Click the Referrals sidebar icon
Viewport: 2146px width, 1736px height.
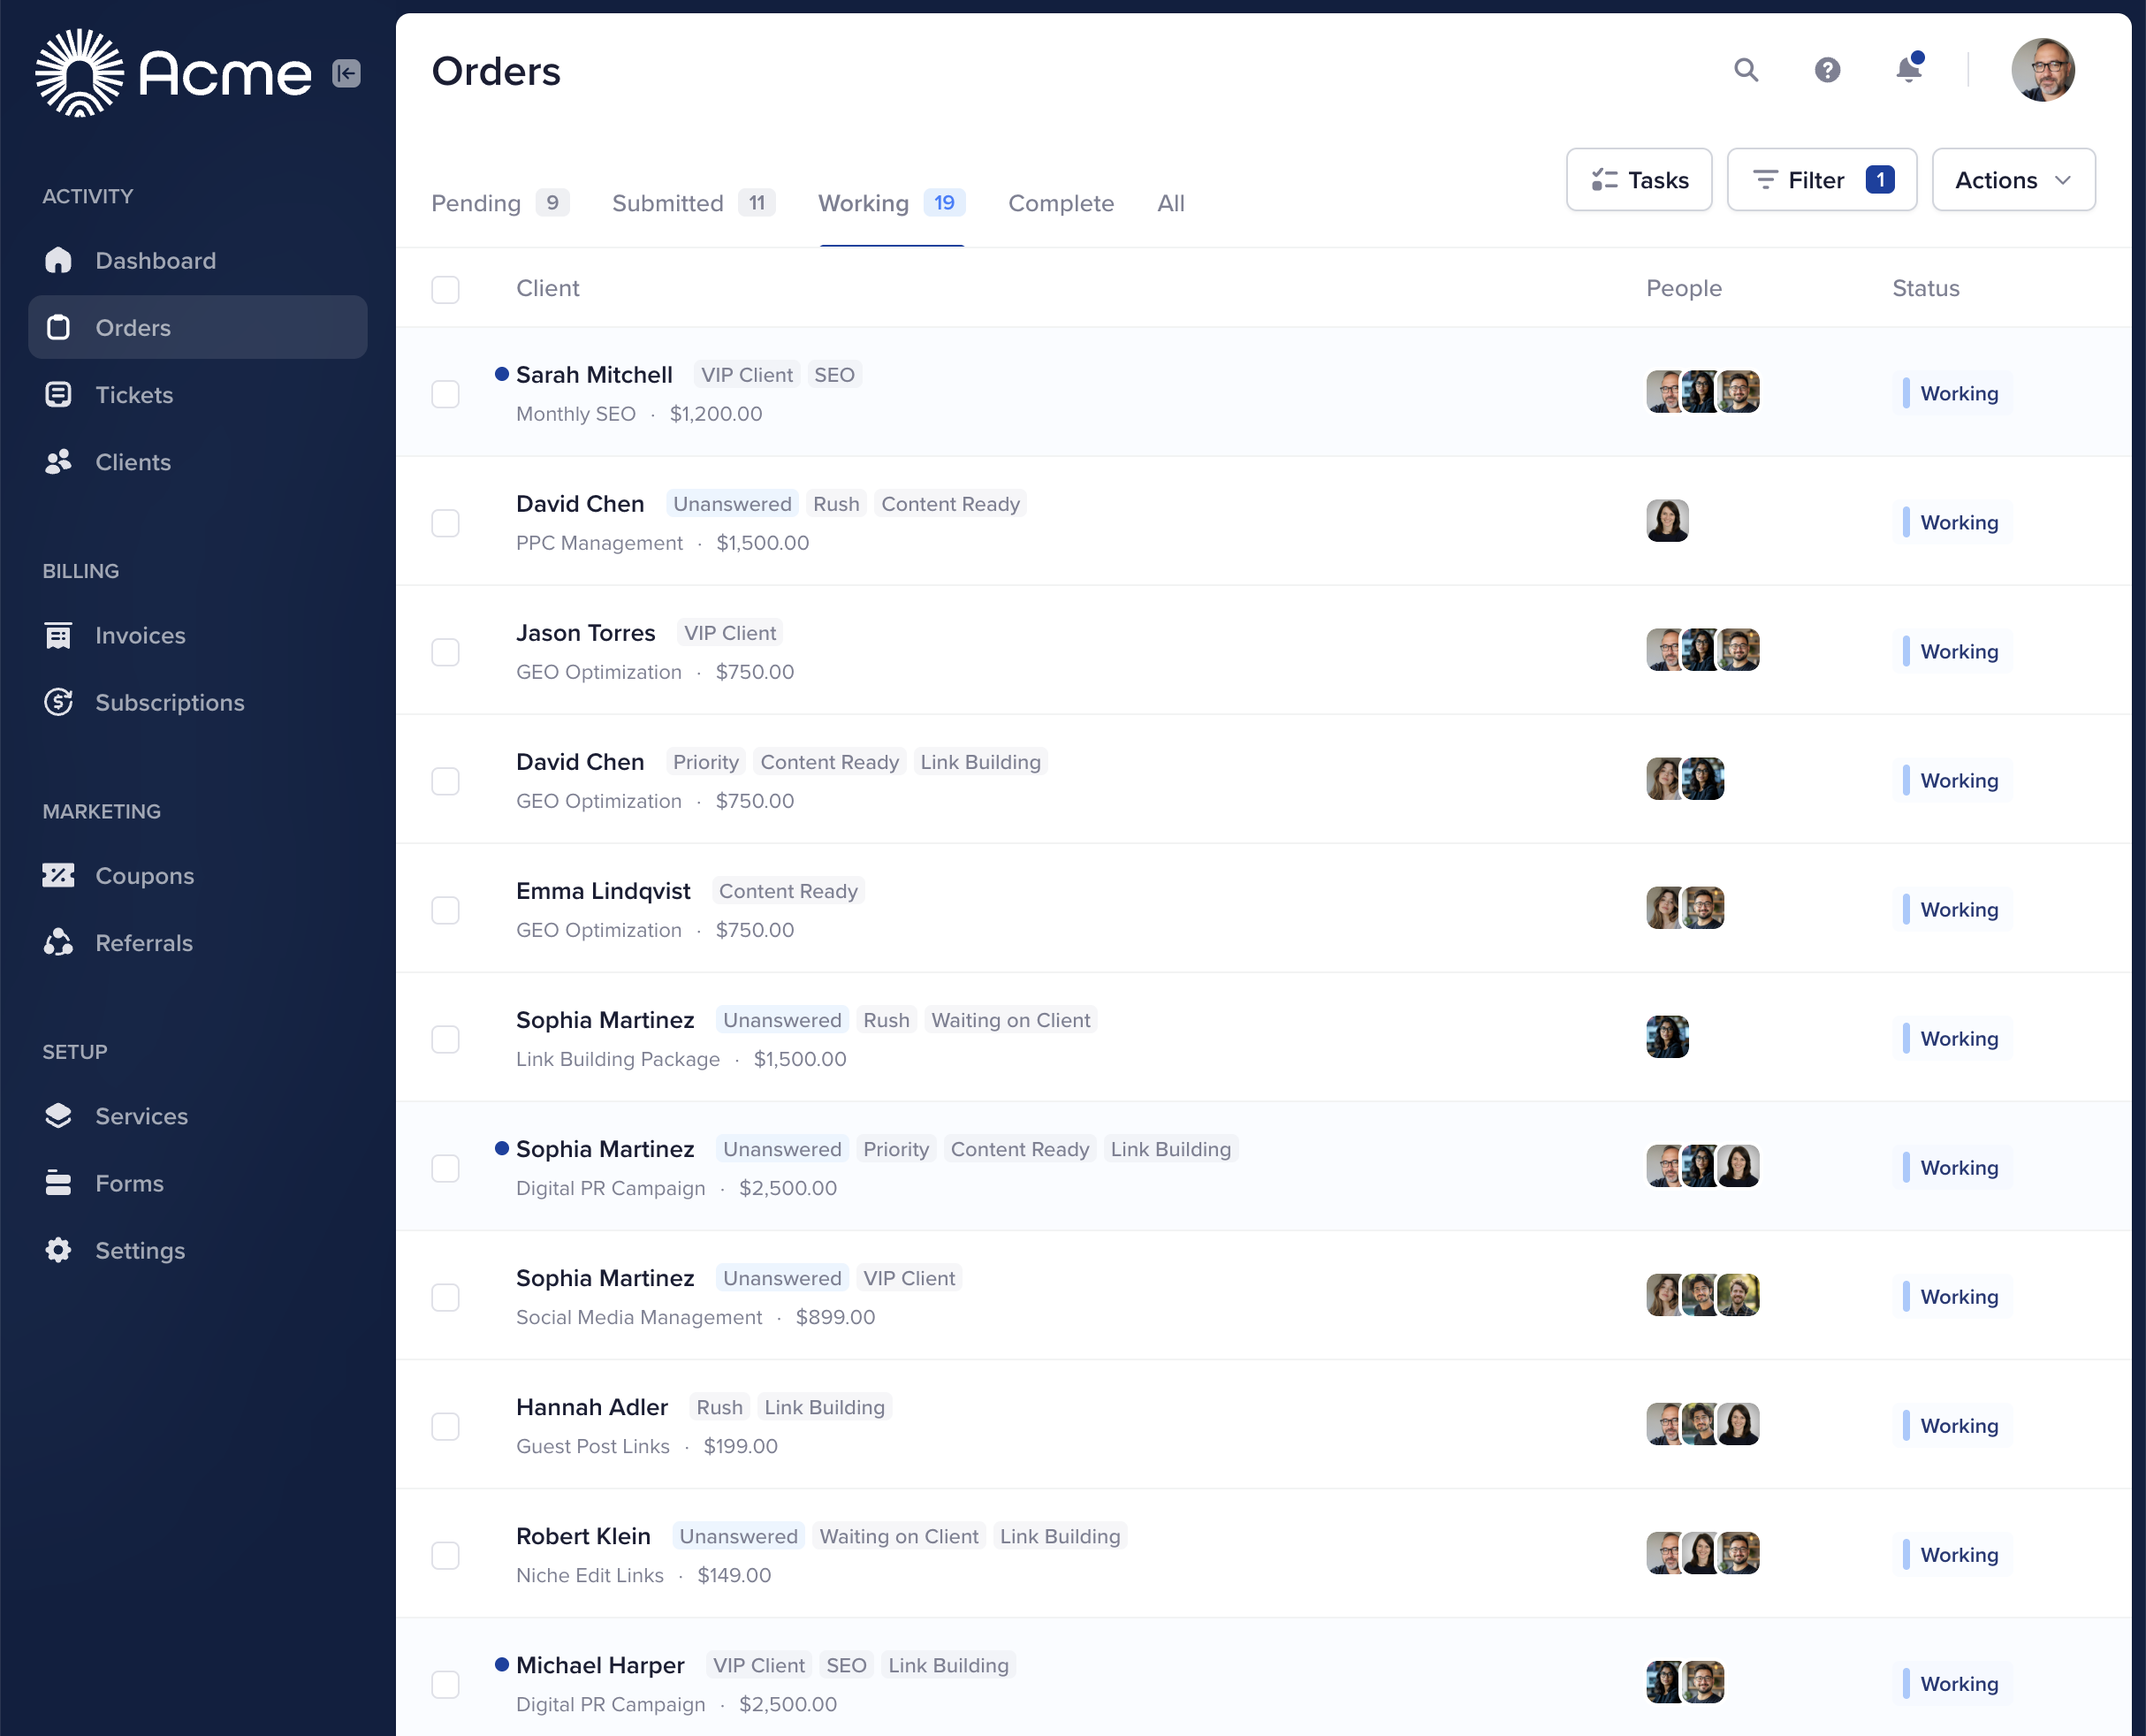pos(58,942)
